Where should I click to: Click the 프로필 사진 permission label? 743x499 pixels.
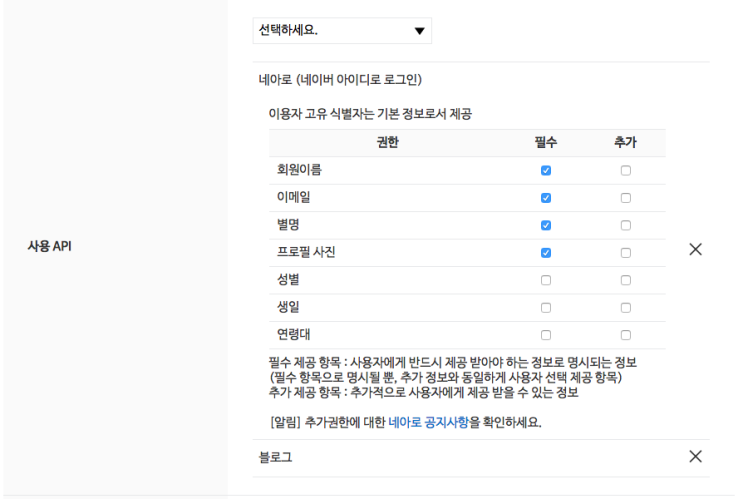click(306, 252)
